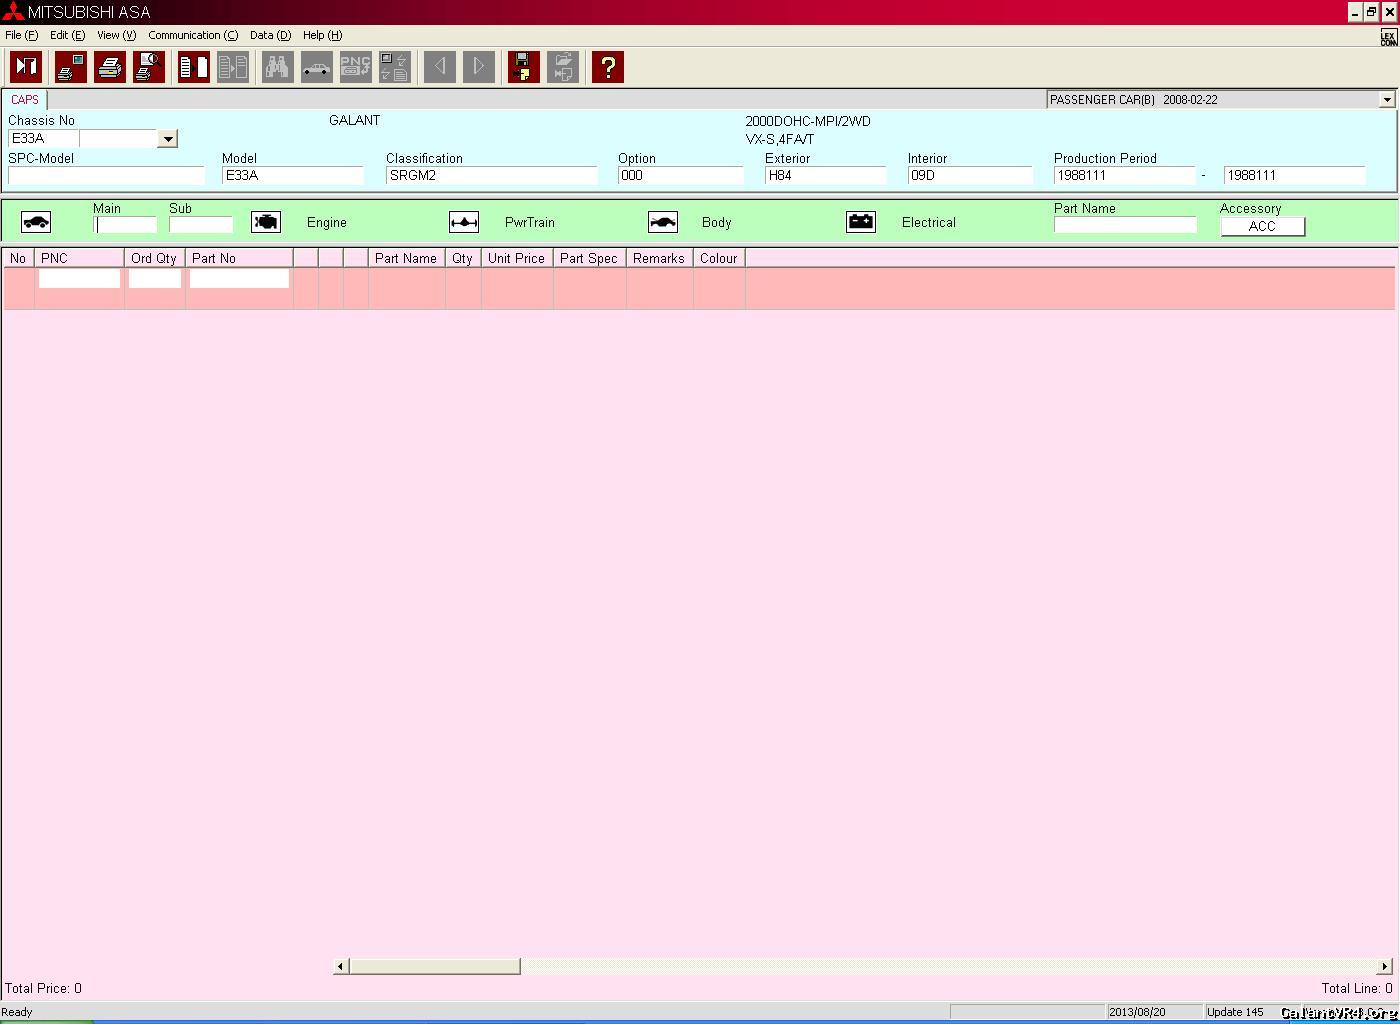Click the Part Name search field
The width and height of the screenshot is (1400, 1024).
pos(1125,225)
